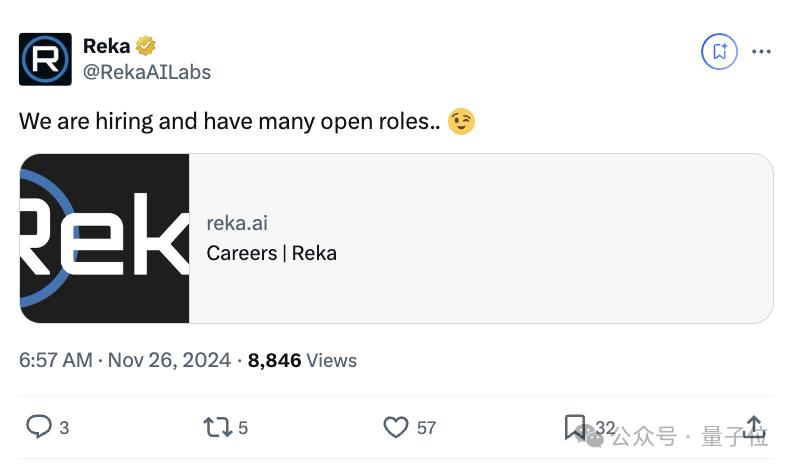This screenshot has height=468, width=794.
Task: Open the reply comment icon
Action: pyautogui.click(x=38, y=426)
